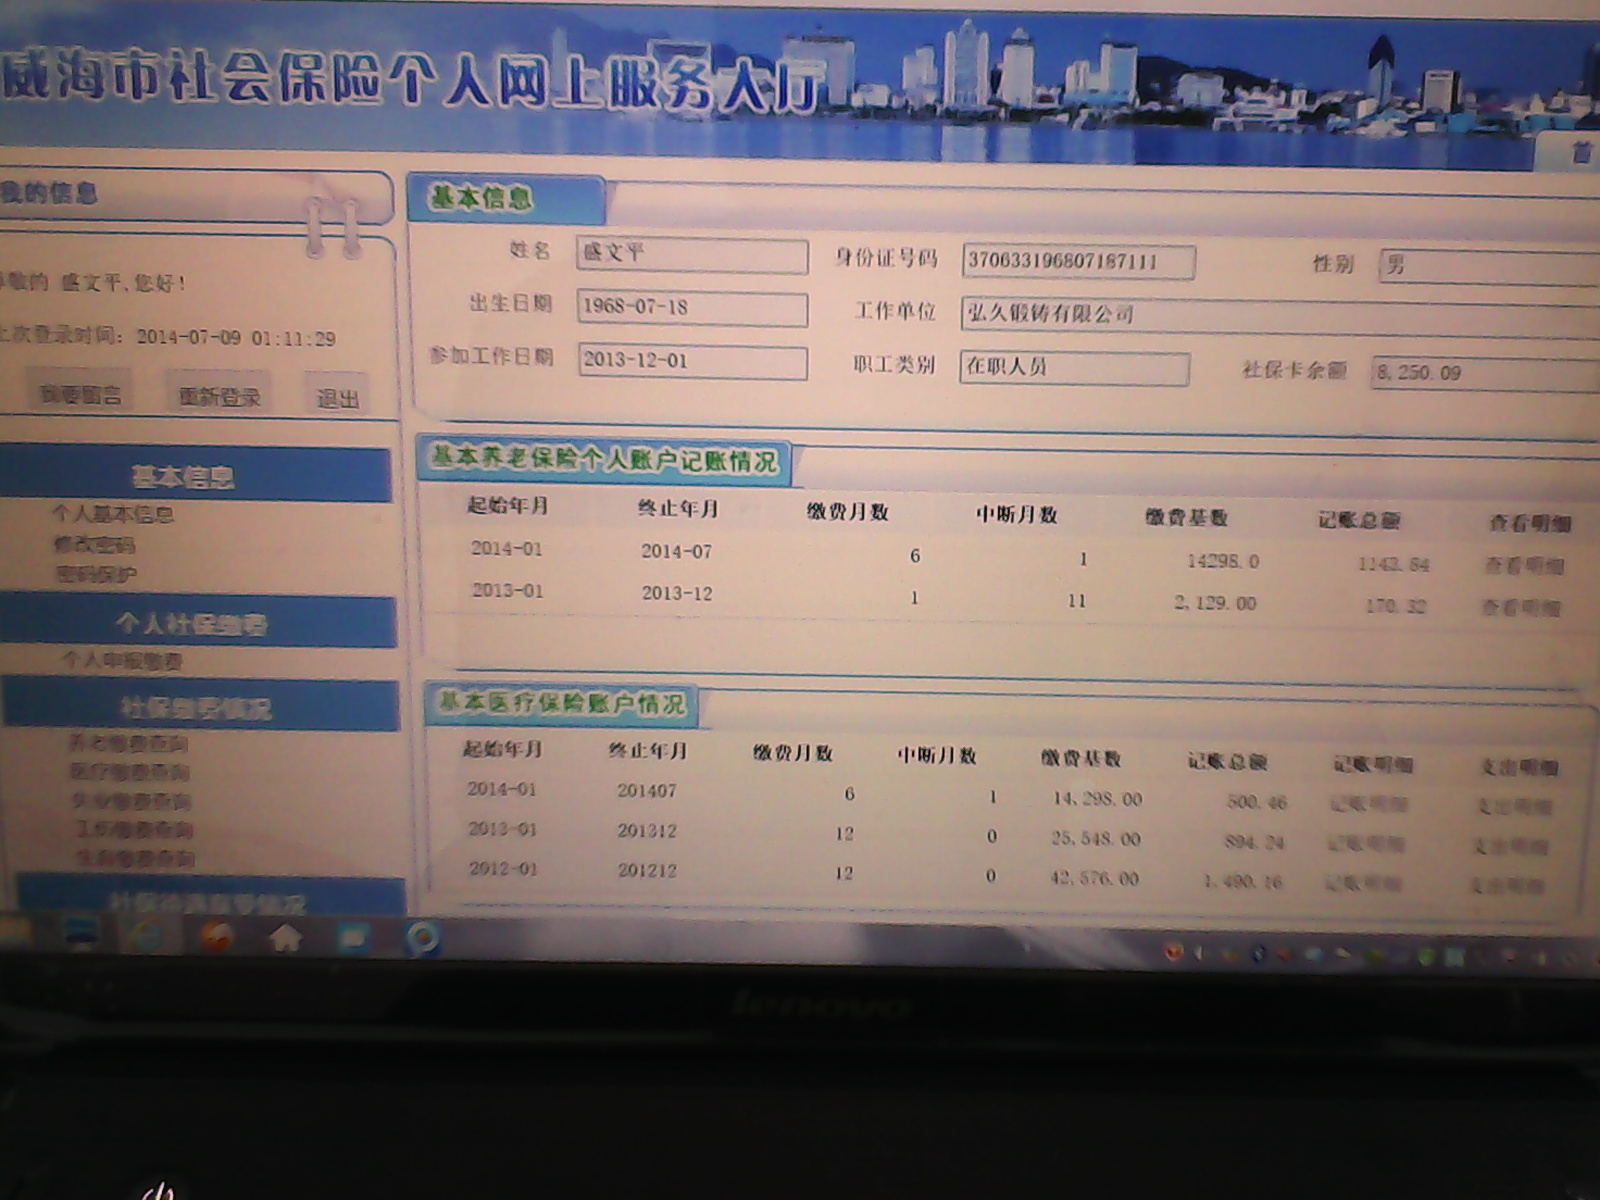Image resolution: width=1600 pixels, height=1200 pixels.
Task: Click the 姓名 name field
Action: [692, 255]
